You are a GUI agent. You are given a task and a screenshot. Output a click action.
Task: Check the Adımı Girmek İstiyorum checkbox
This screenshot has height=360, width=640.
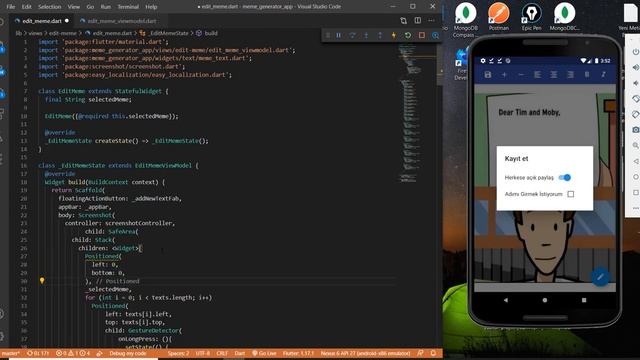pos(571,194)
